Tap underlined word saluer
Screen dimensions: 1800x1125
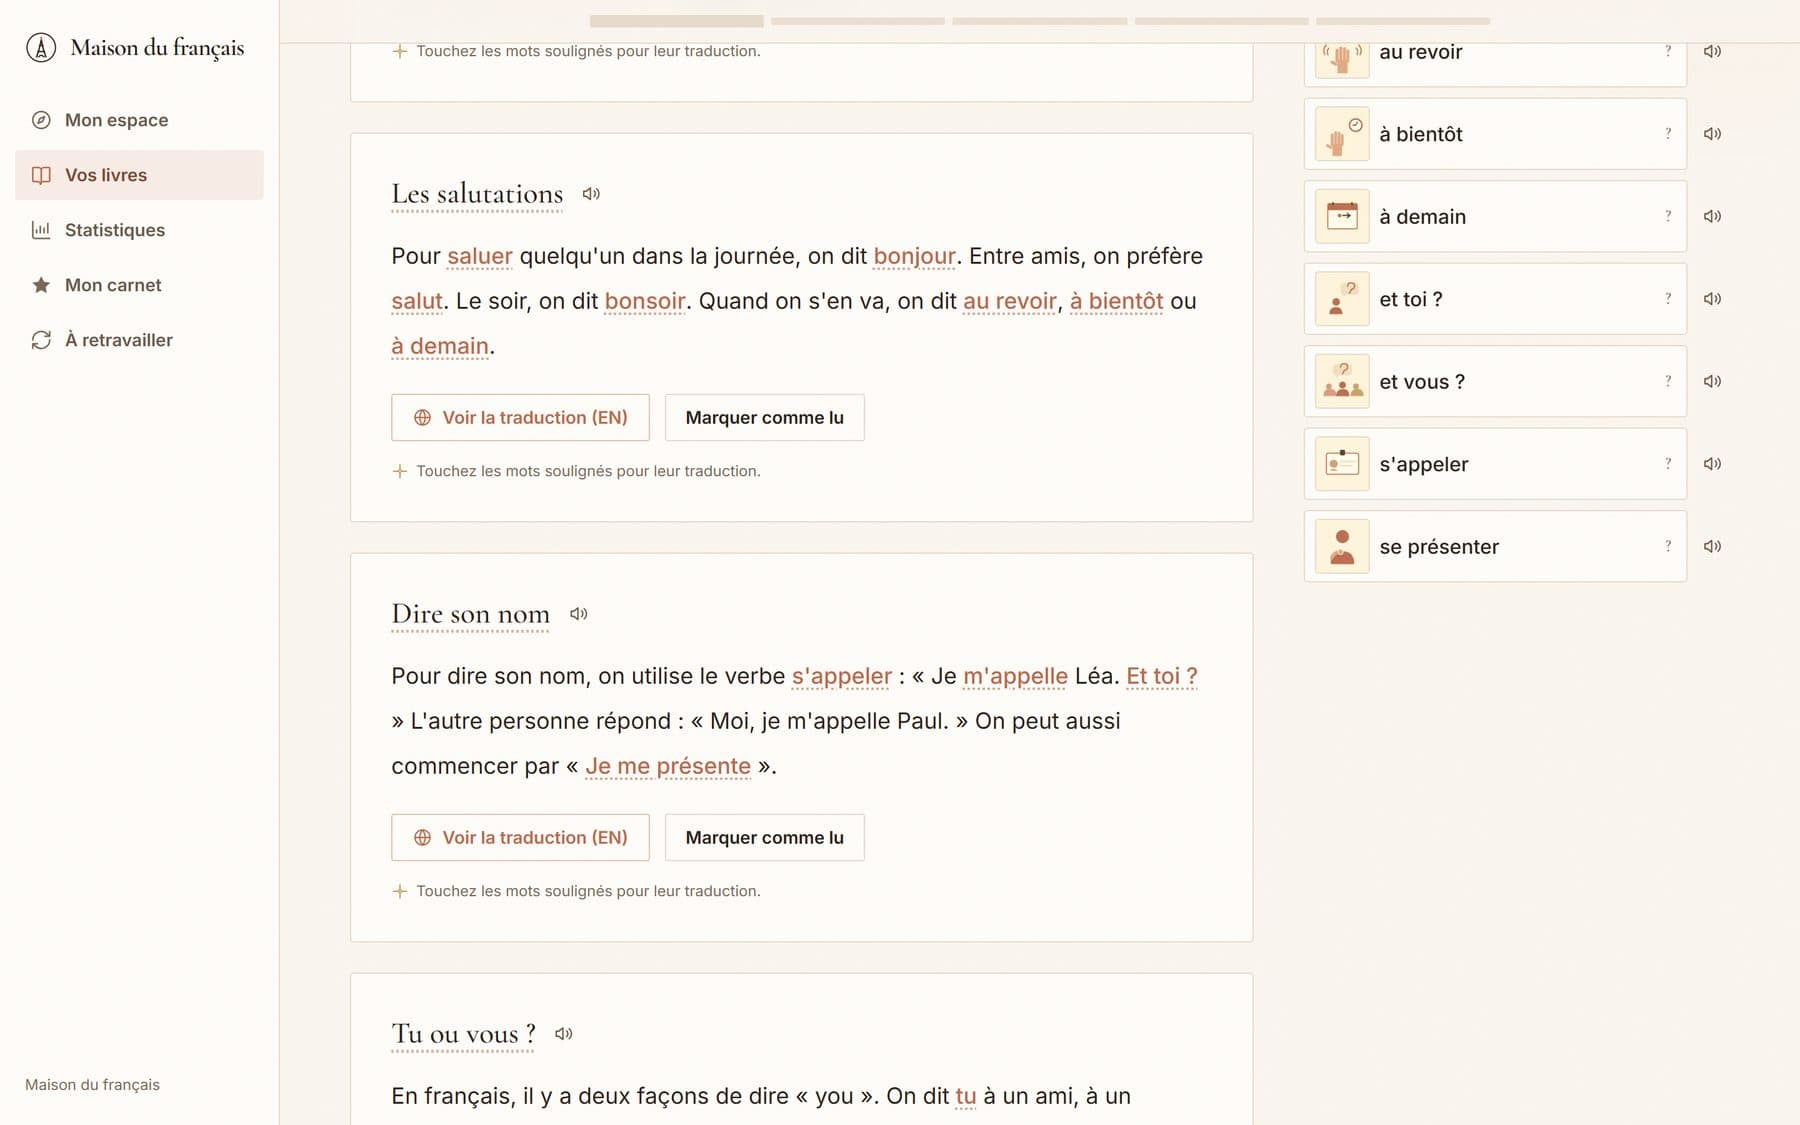[x=480, y=256]
